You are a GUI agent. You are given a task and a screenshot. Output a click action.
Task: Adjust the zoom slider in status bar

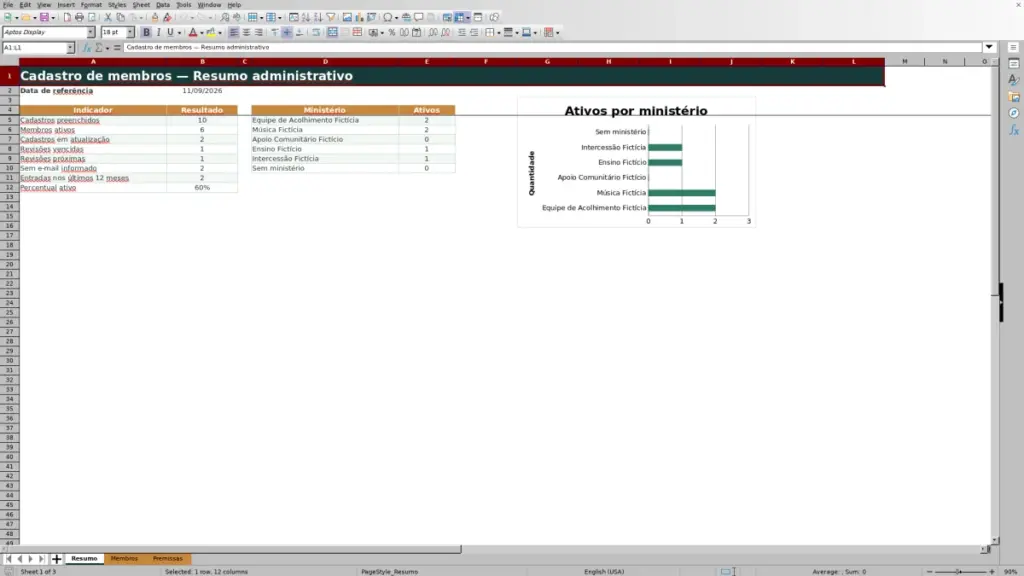pyautogui.click(x=959, y=571)
